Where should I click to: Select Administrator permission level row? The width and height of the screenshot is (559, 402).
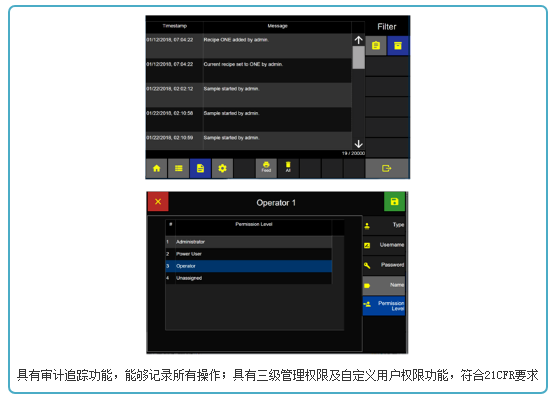click(248, 242)
